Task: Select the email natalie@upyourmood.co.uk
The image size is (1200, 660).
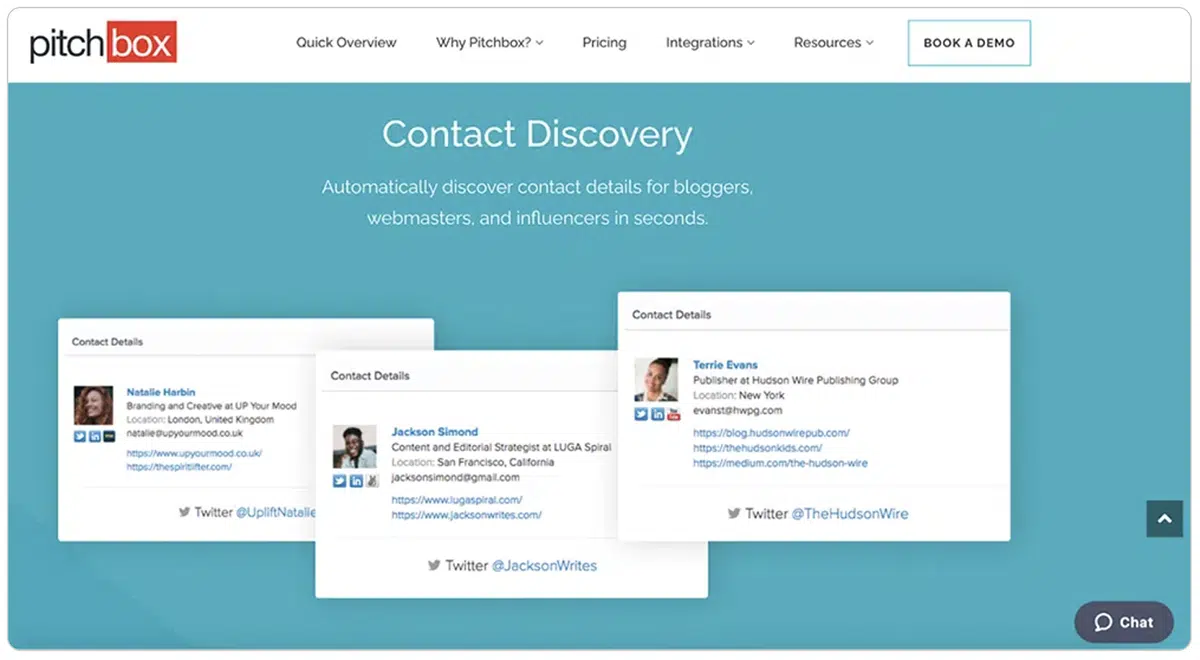Action: point(184,434)
